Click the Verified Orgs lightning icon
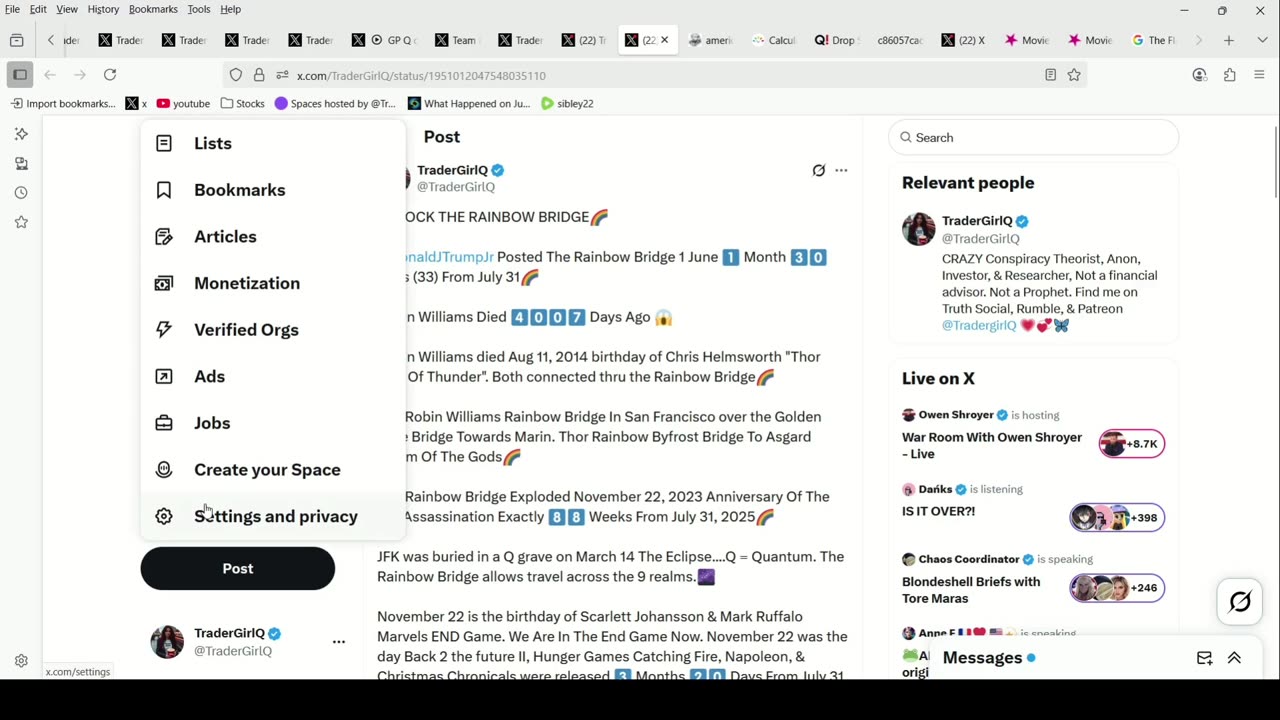This screenshot has height=720, width=1280. (x=164, y=330)
